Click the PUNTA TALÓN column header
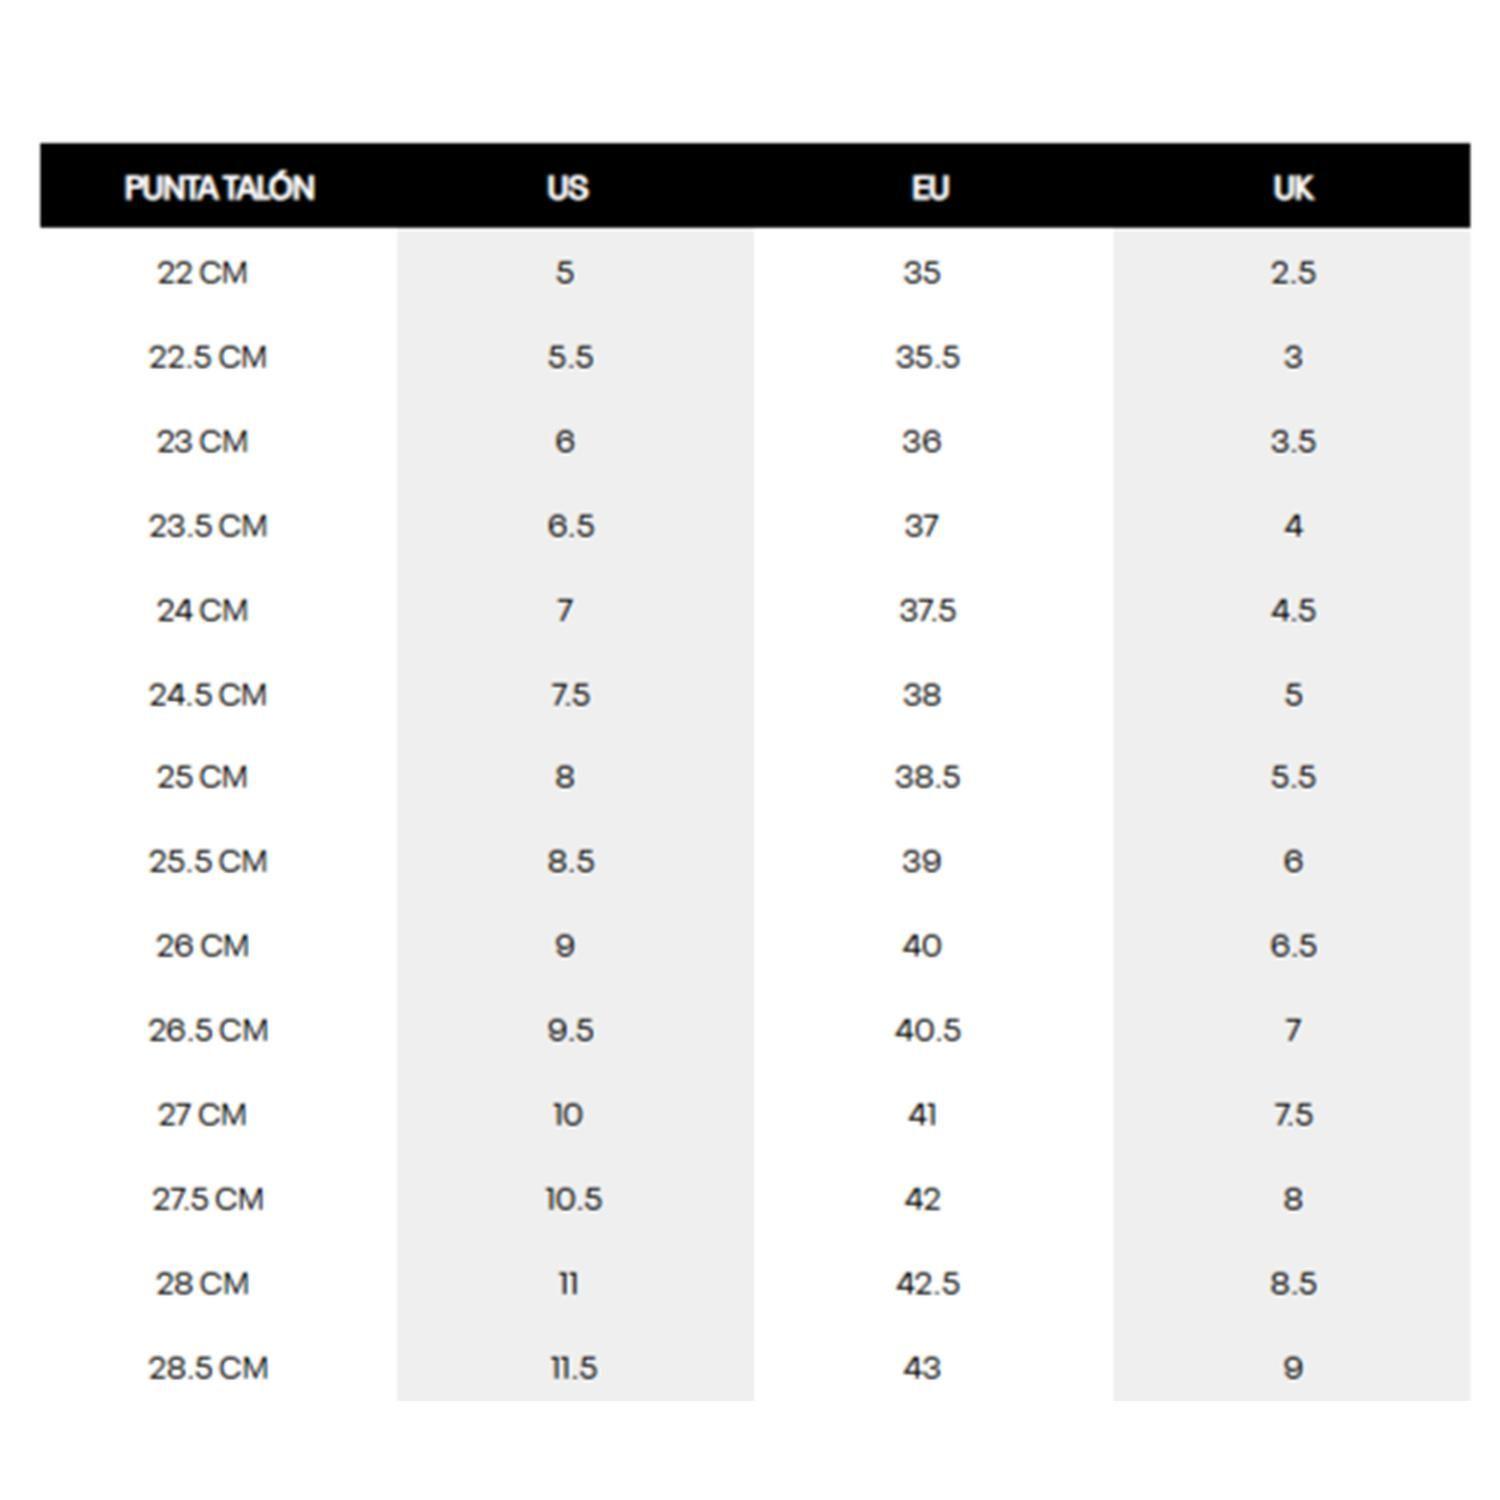The width and height of the screenshot is (1500, 1500). [x=219, y=188]
